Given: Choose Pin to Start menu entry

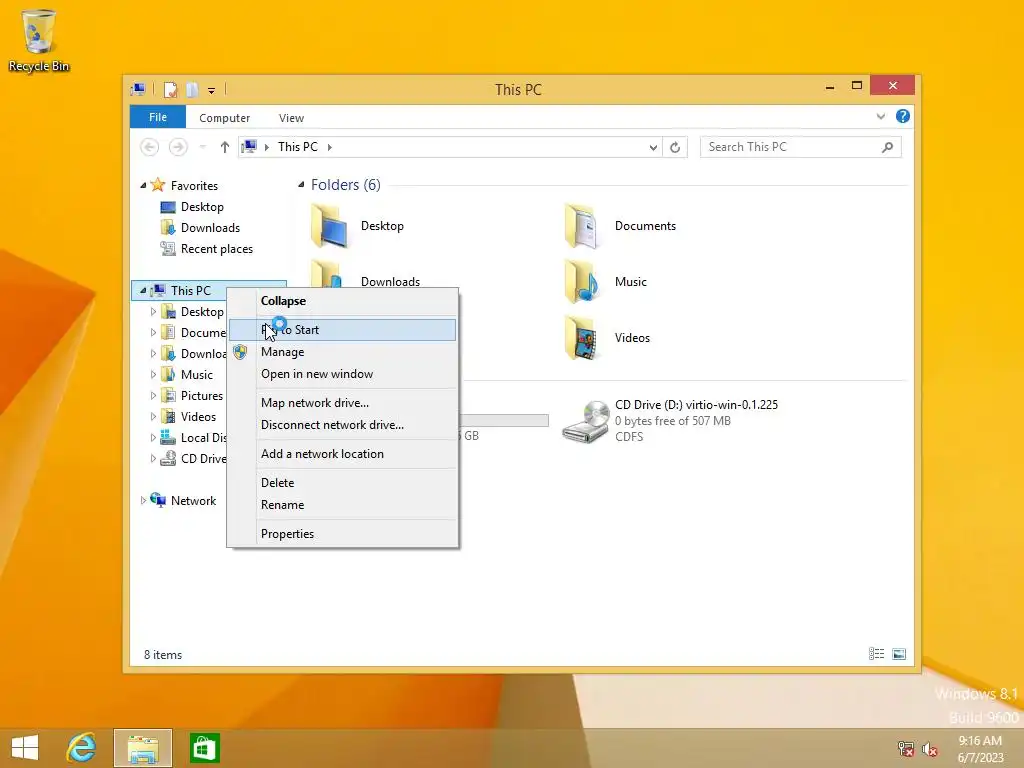Looking at the screenshot, I should (x=343, y=330).
